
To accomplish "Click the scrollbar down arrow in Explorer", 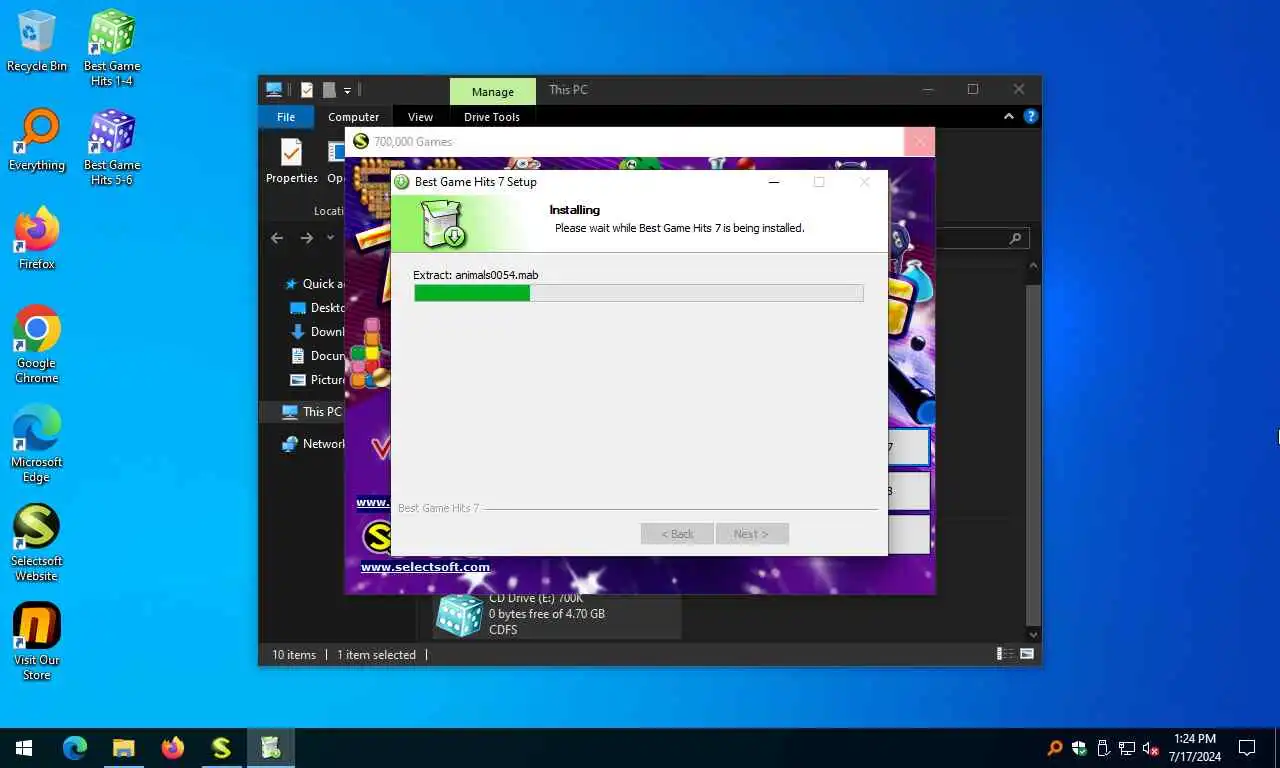I will (x=1034, y=634).
